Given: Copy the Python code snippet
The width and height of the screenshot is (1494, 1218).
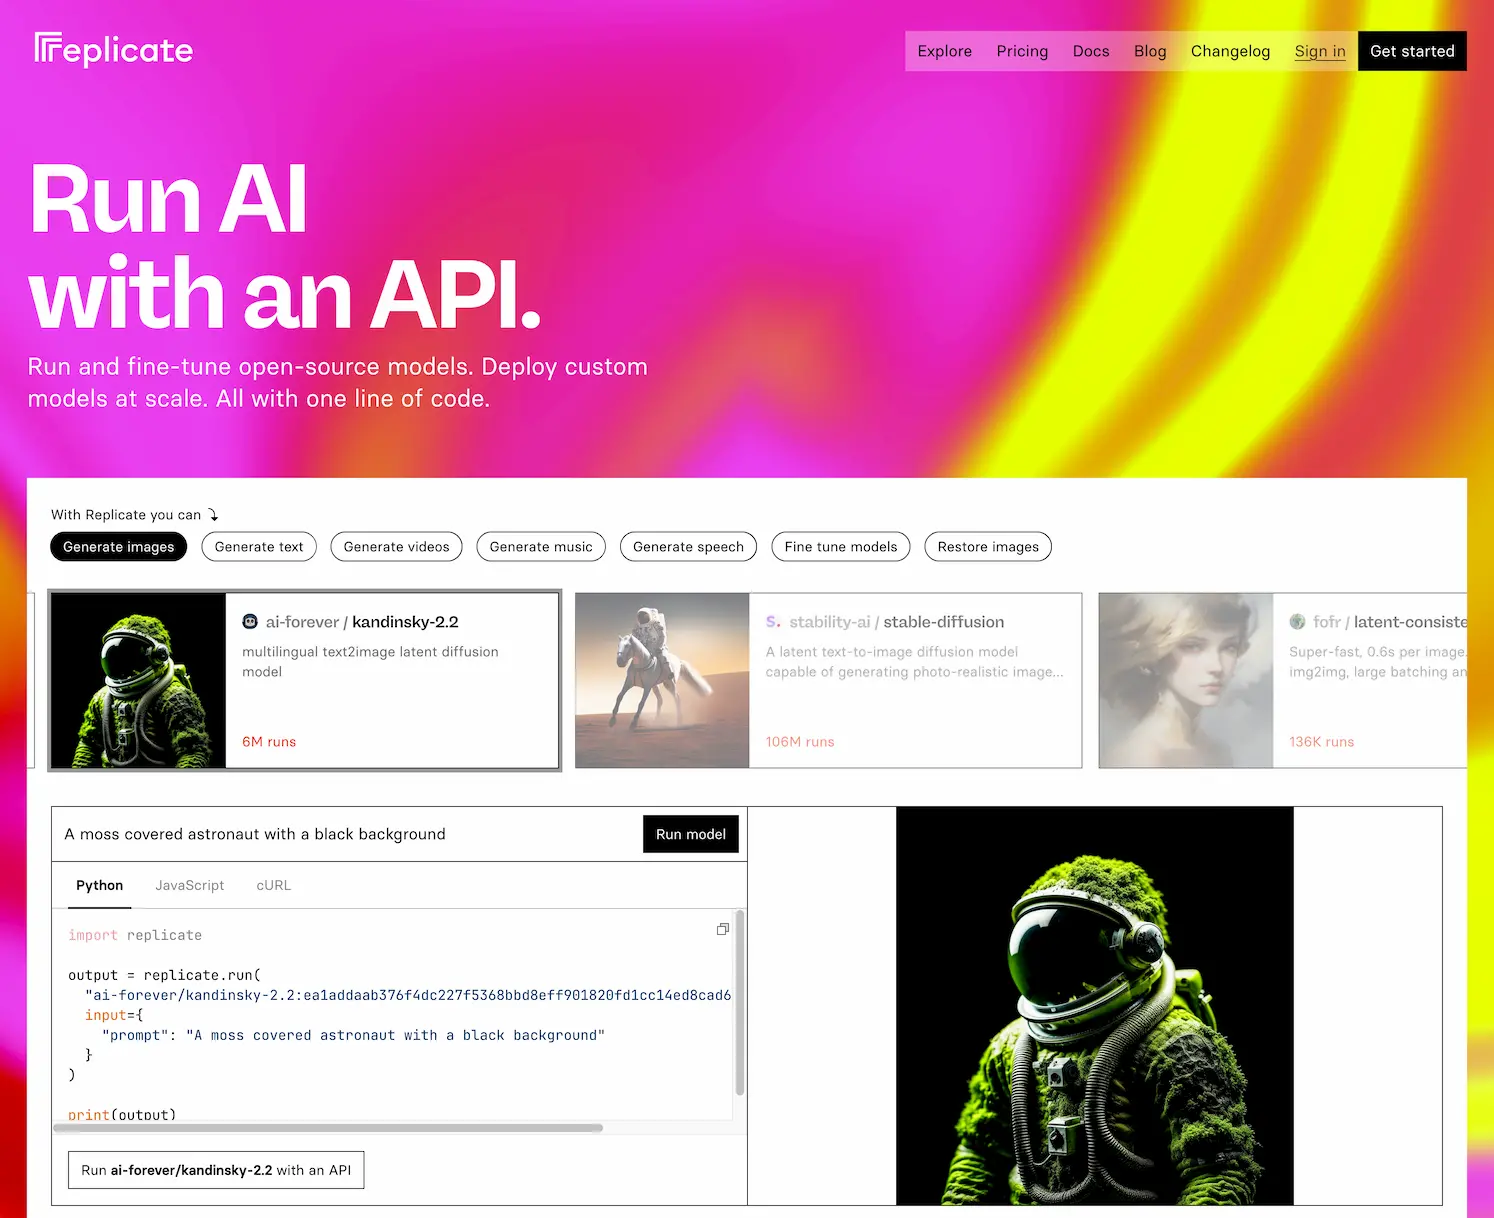Looking at the screenshot, I should 722,929.
